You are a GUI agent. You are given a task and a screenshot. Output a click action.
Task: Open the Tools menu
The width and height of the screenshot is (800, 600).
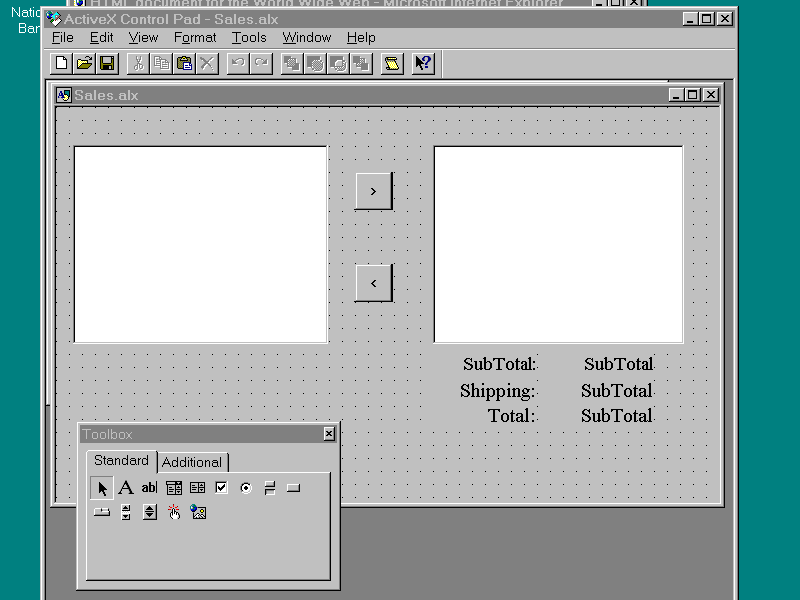pyautogui.click(x=249, y=38)
